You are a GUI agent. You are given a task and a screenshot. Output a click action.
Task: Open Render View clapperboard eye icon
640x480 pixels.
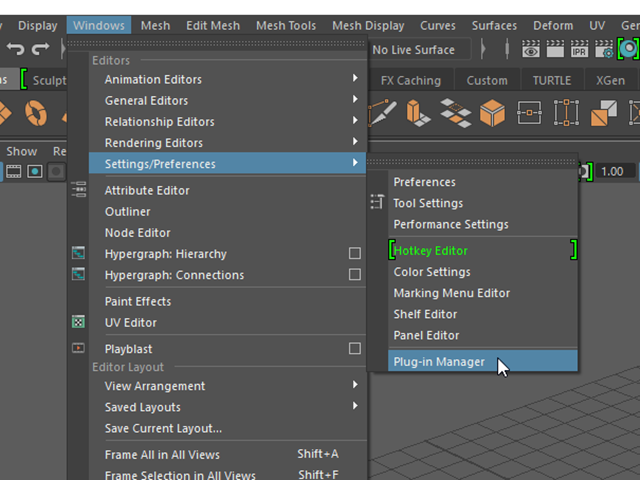pos(531,49)
